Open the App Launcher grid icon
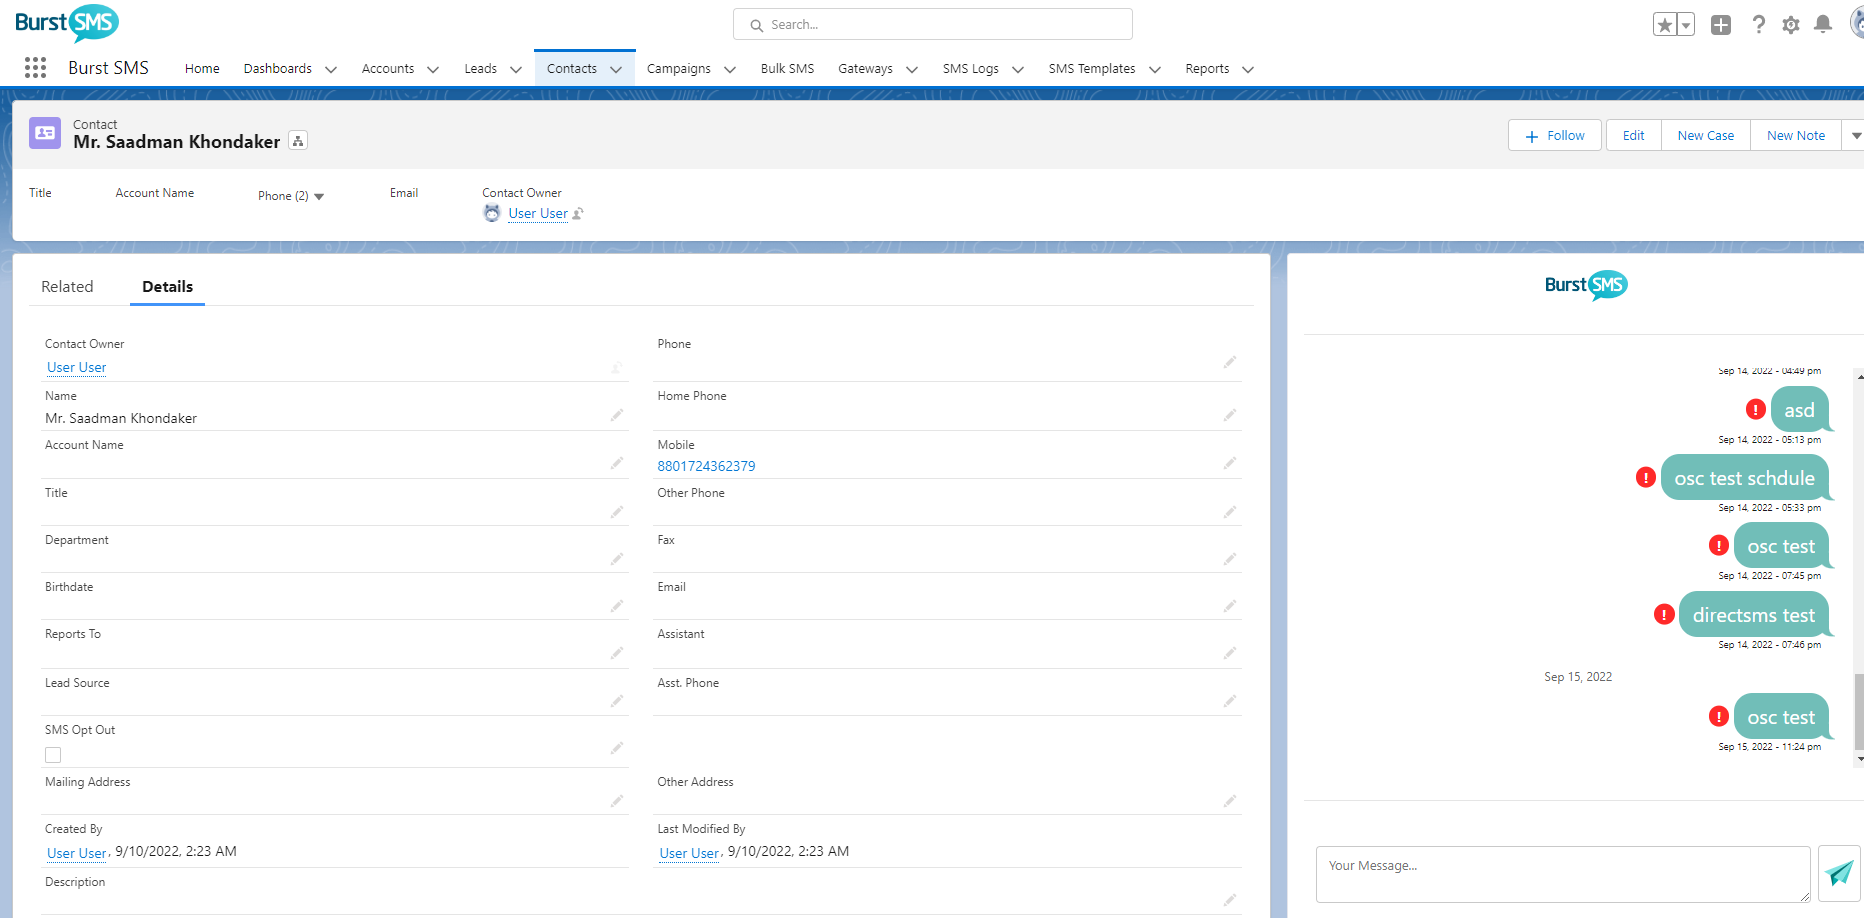Screen dimensions: 1864x918 pos(35,68)
